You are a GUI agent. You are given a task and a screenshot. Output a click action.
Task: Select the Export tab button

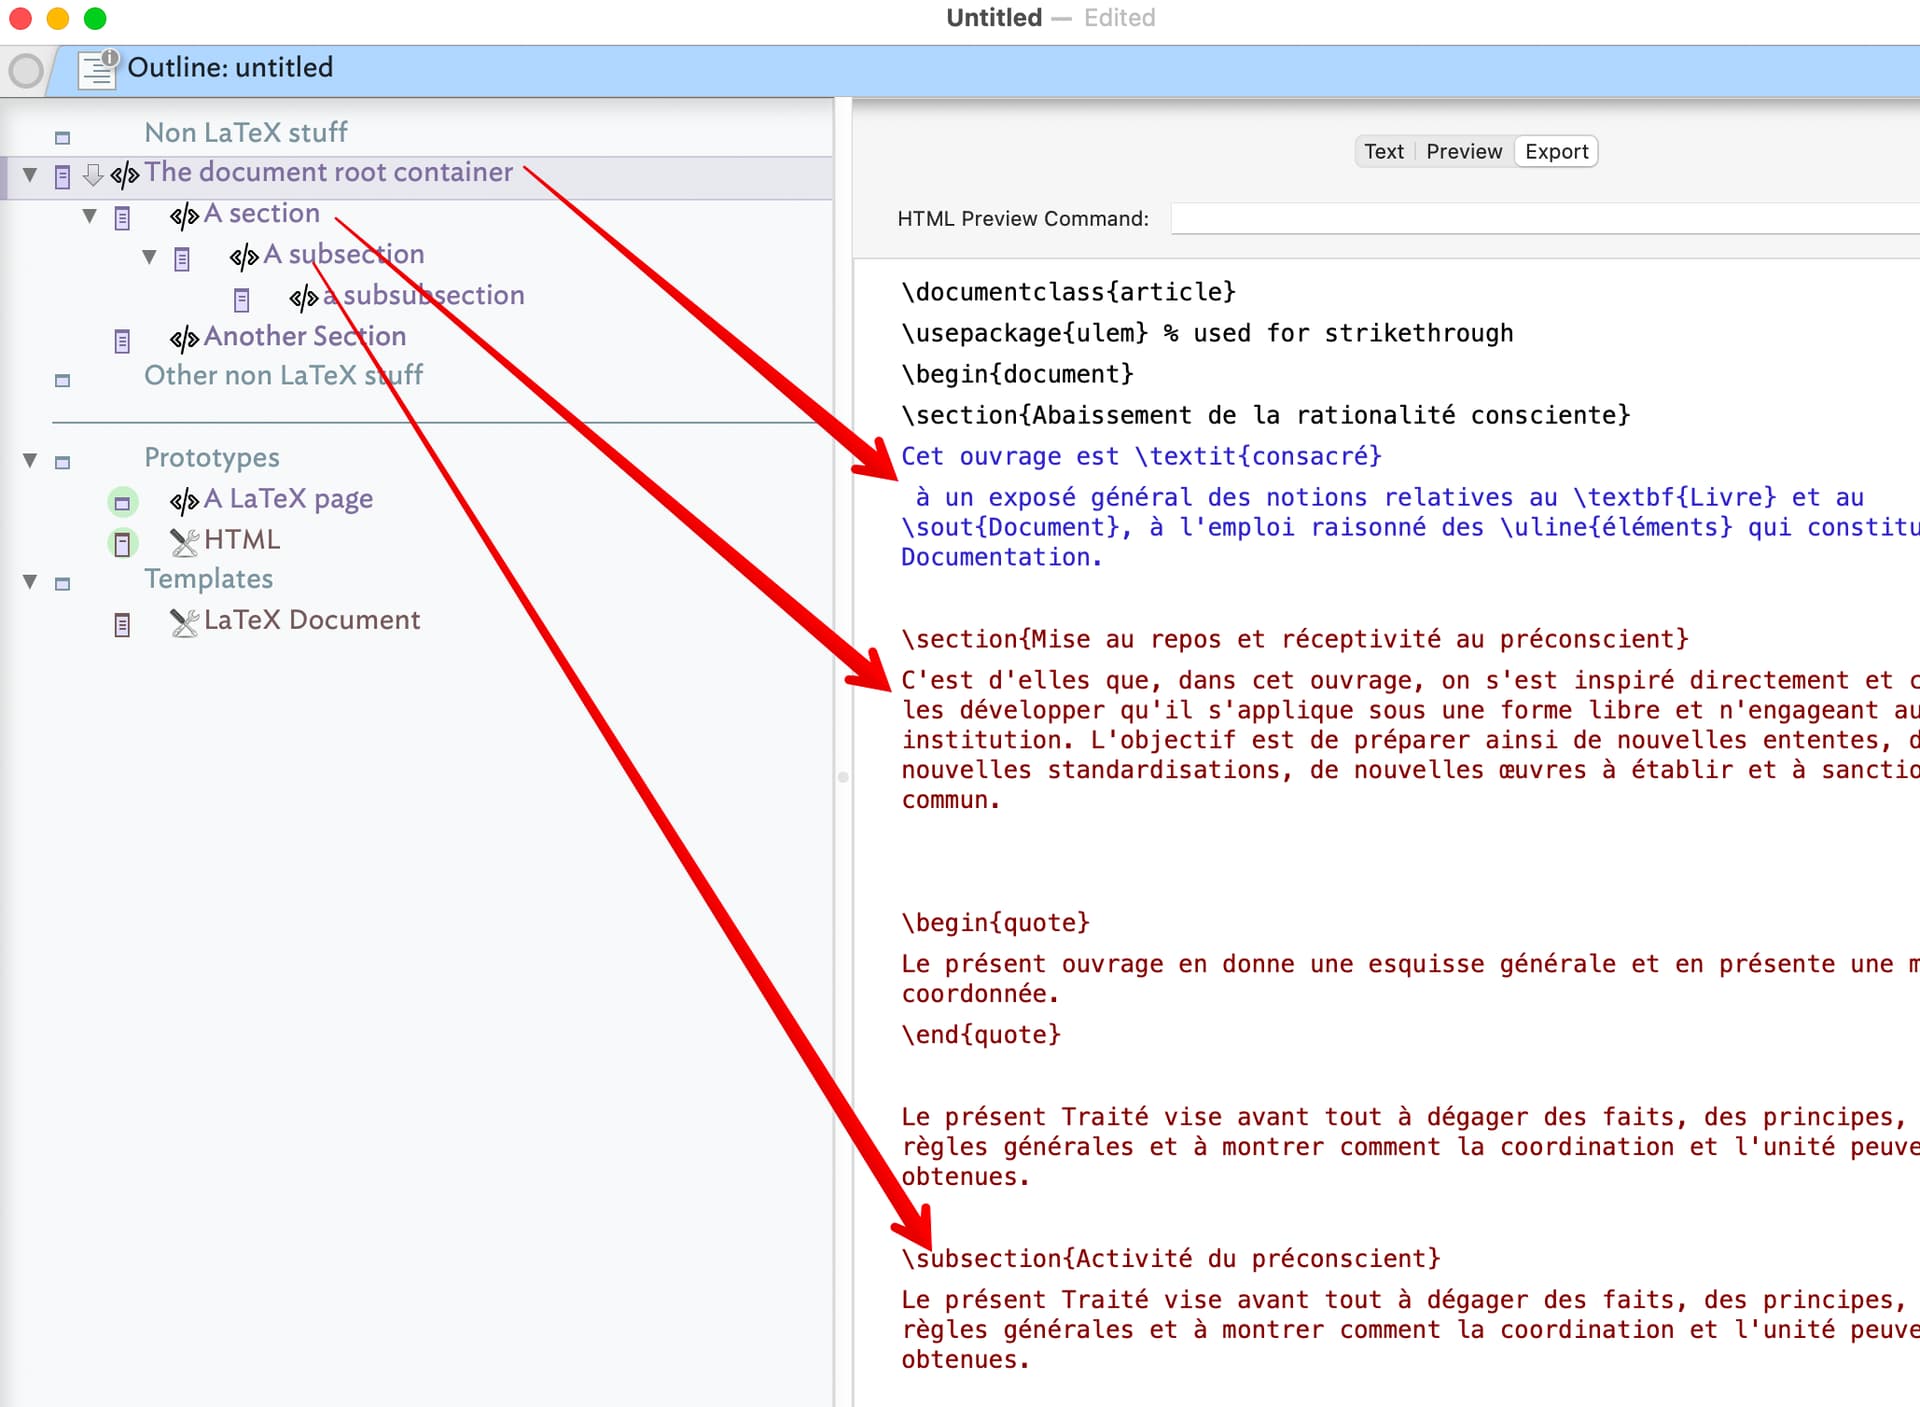coord(1556,151)
